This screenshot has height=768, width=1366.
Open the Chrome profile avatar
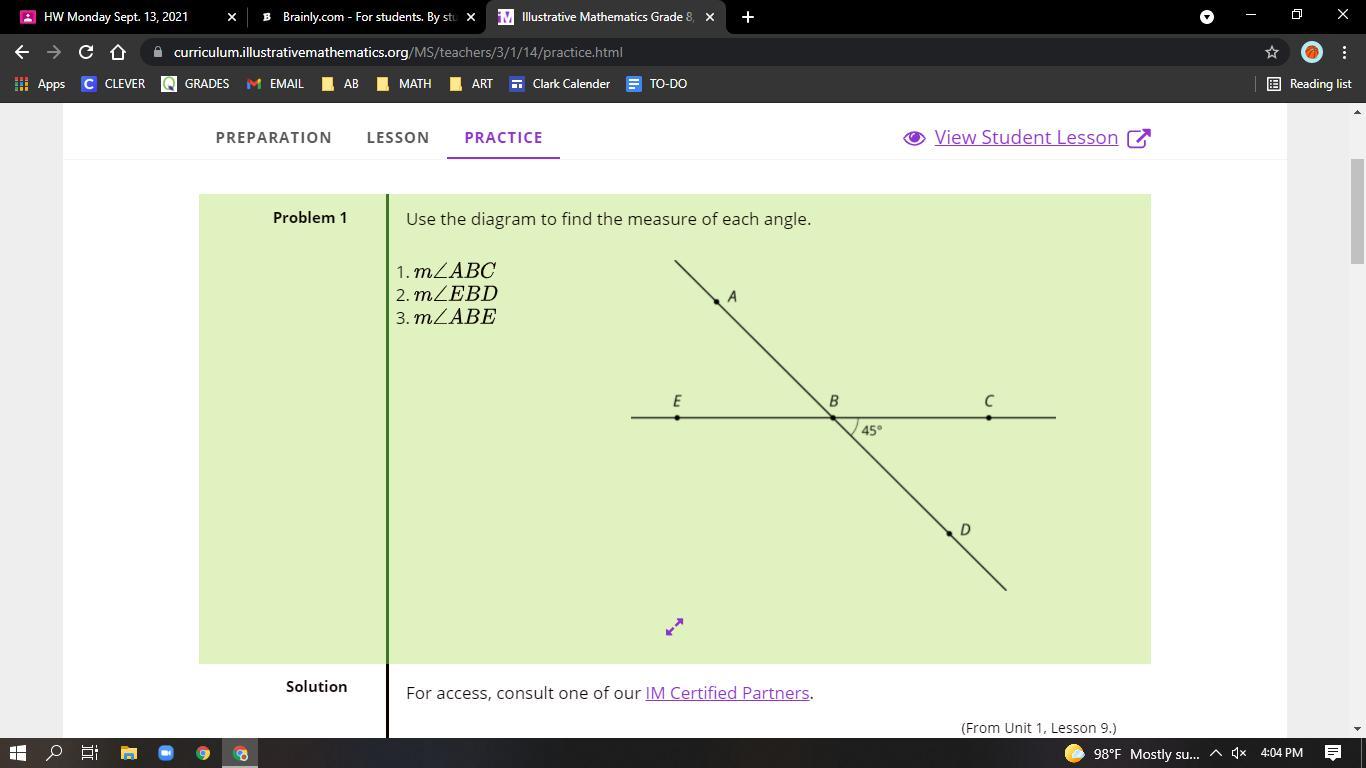pyautogui.click(x=1311, y=52)
